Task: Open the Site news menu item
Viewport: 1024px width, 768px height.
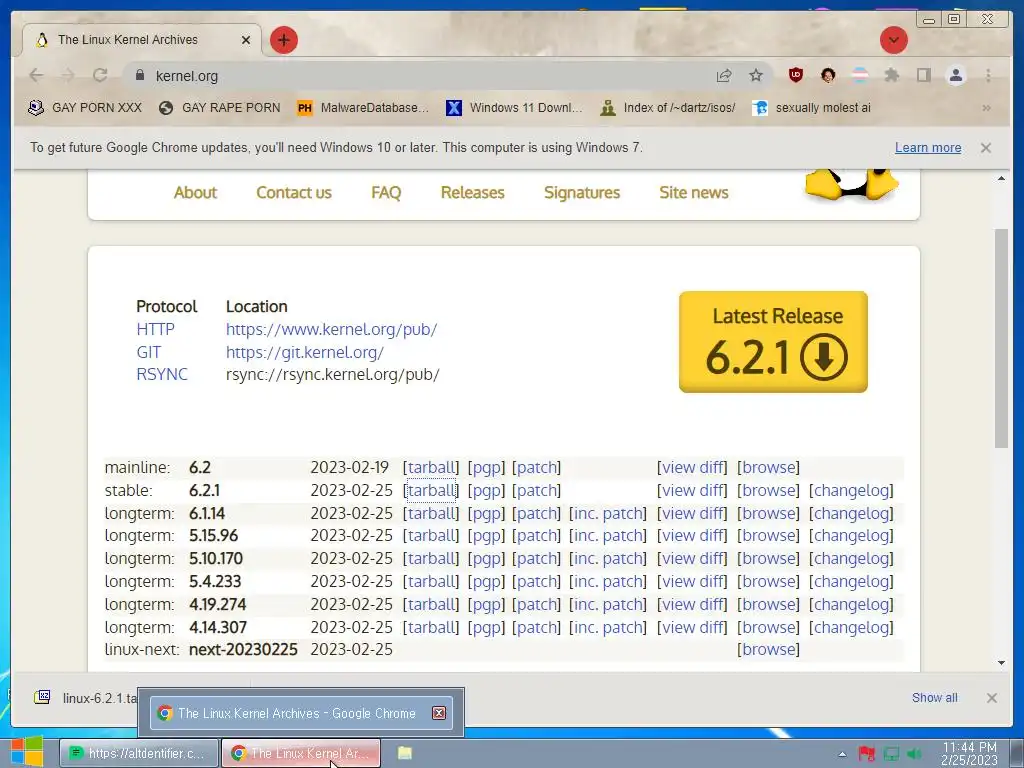Action: point(694,193)
